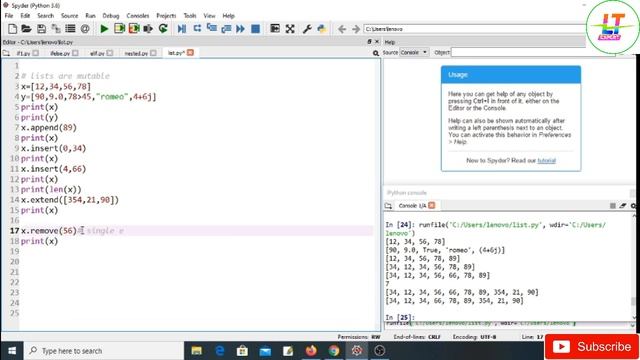Create a new file with the toolbar icon
640x360 pixels.
point(12,29)
